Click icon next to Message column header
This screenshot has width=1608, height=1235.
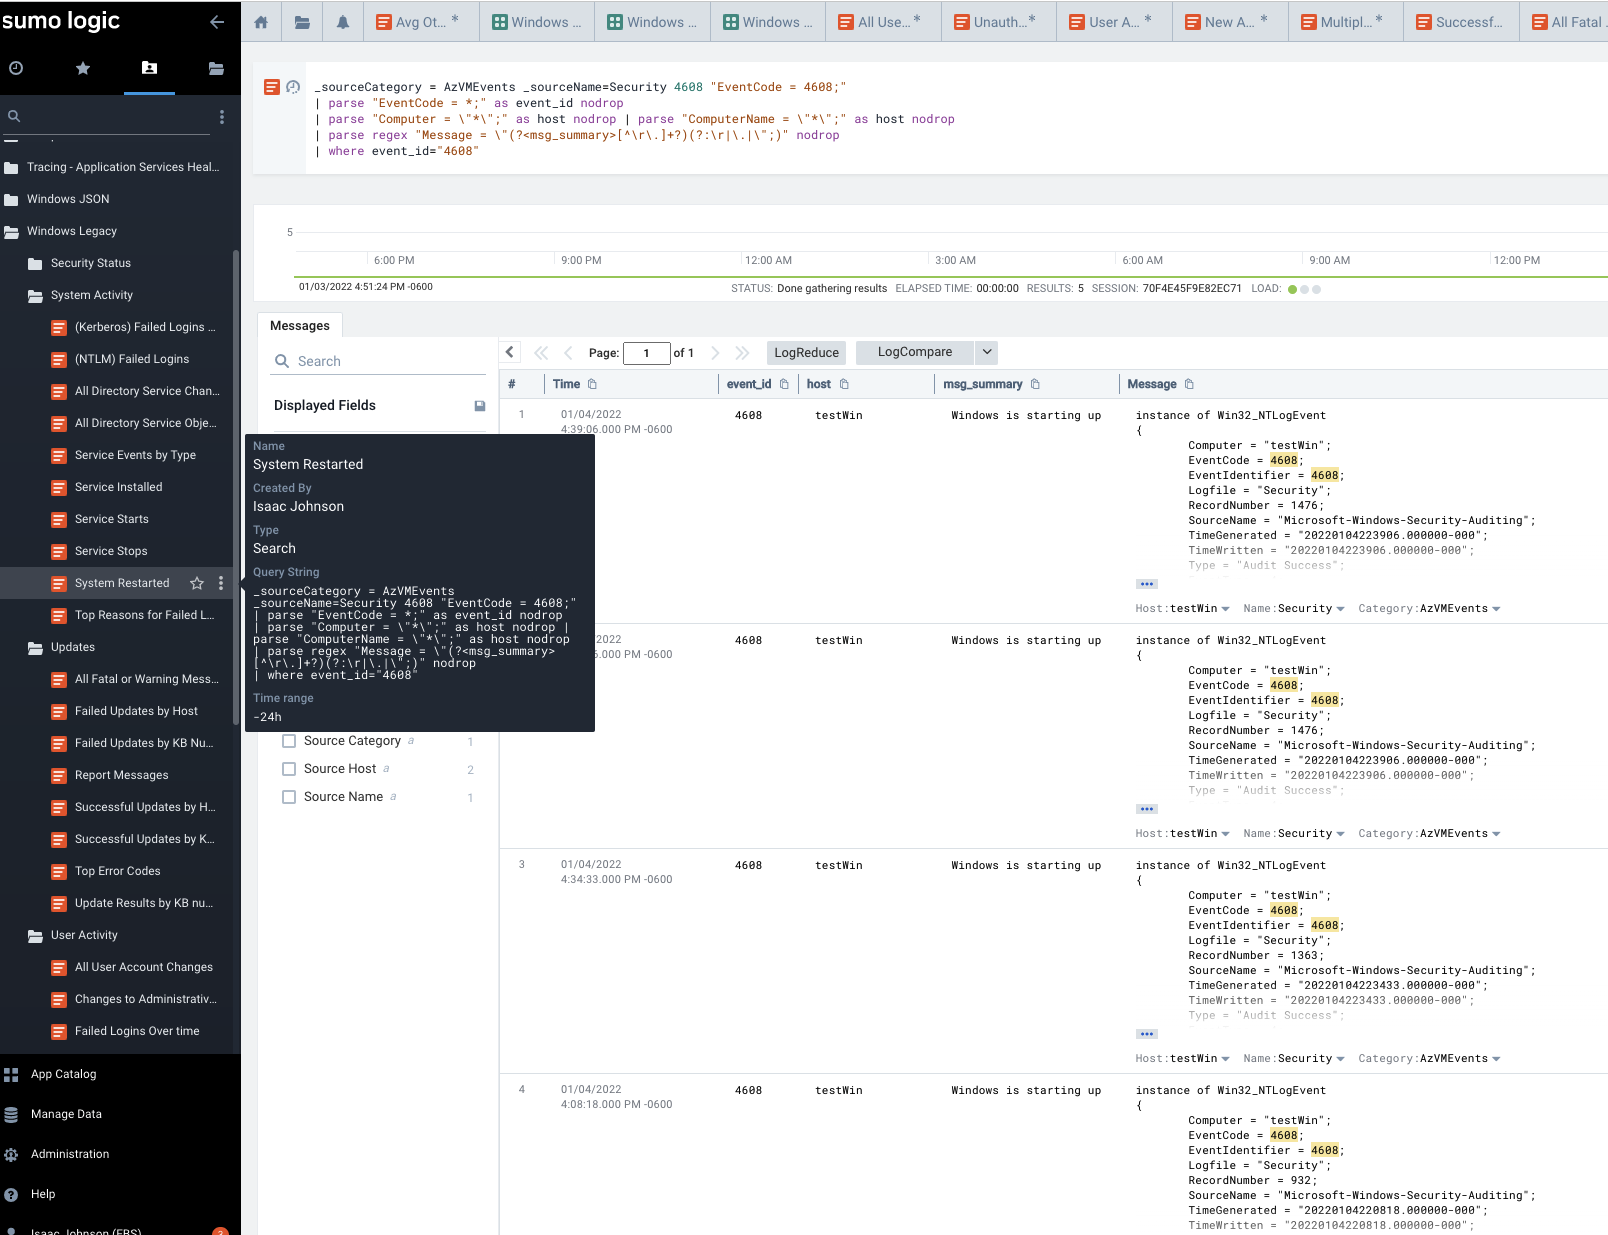point(1189,384)
